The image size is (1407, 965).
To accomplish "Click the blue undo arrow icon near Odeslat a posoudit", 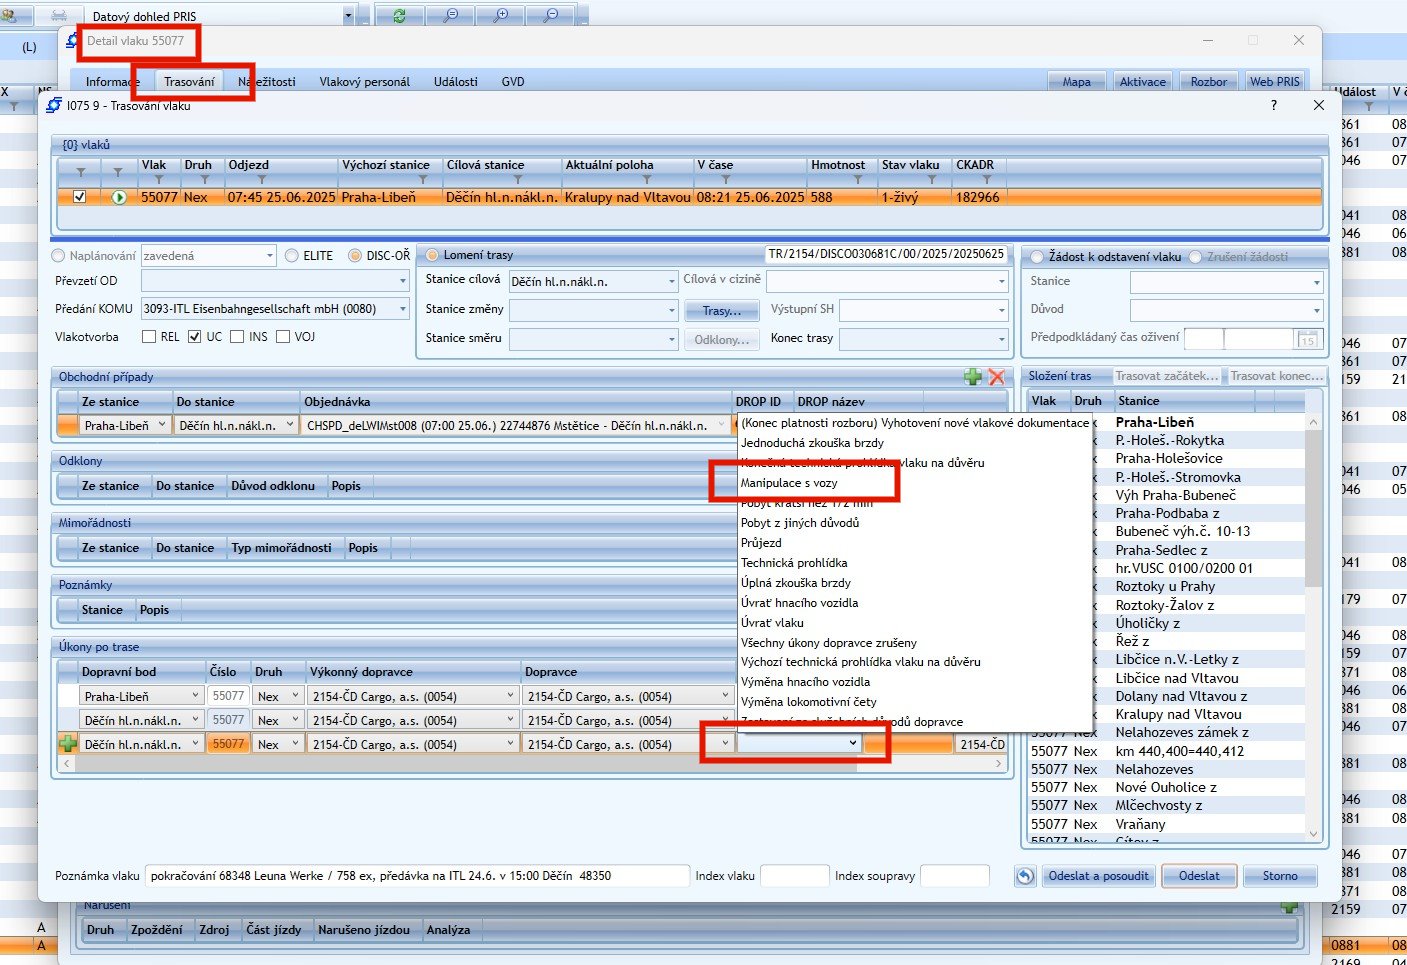I will coord(1025,876).
